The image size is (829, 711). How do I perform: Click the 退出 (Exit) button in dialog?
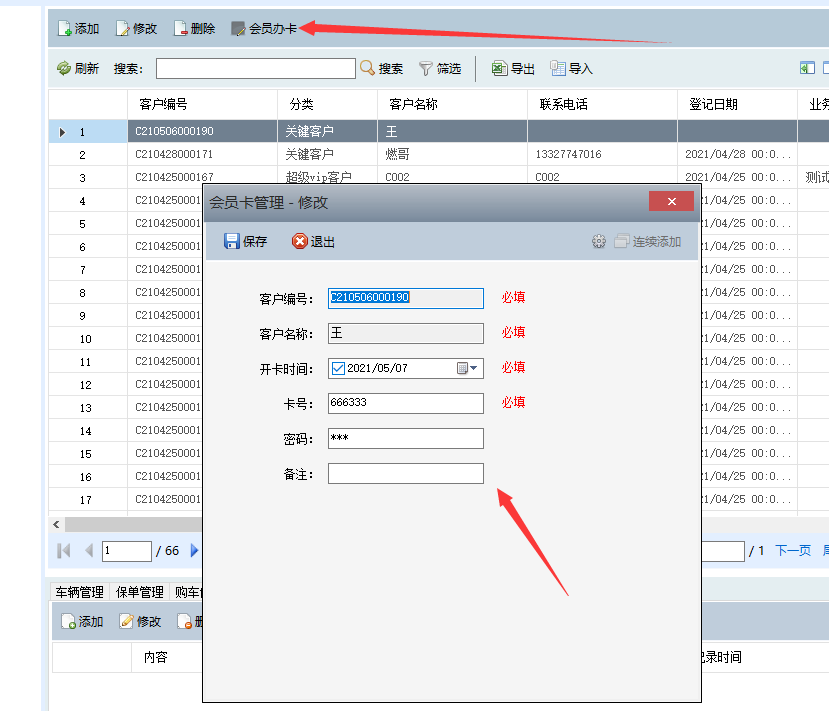click(x=313, y=241)
